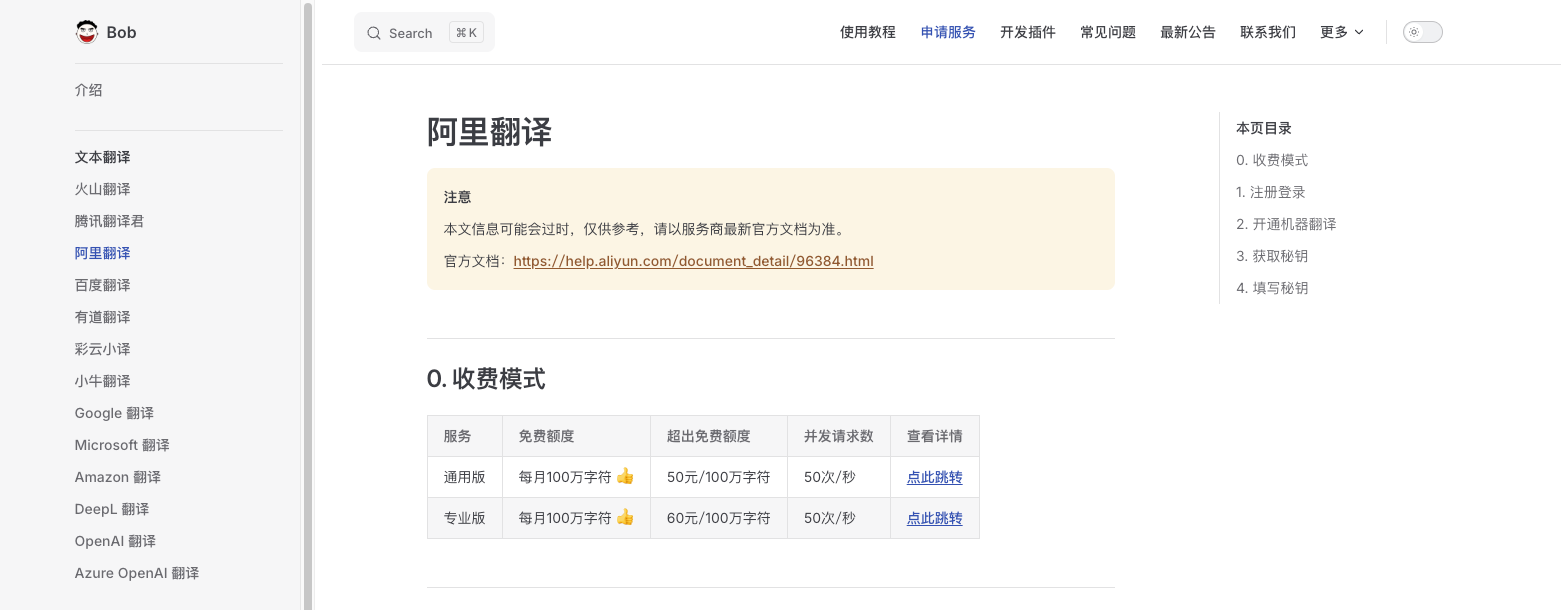This screenshot has width=1561, height=610.
Task: Open the 最新公告 nav item
Action: coord(1188,32)
